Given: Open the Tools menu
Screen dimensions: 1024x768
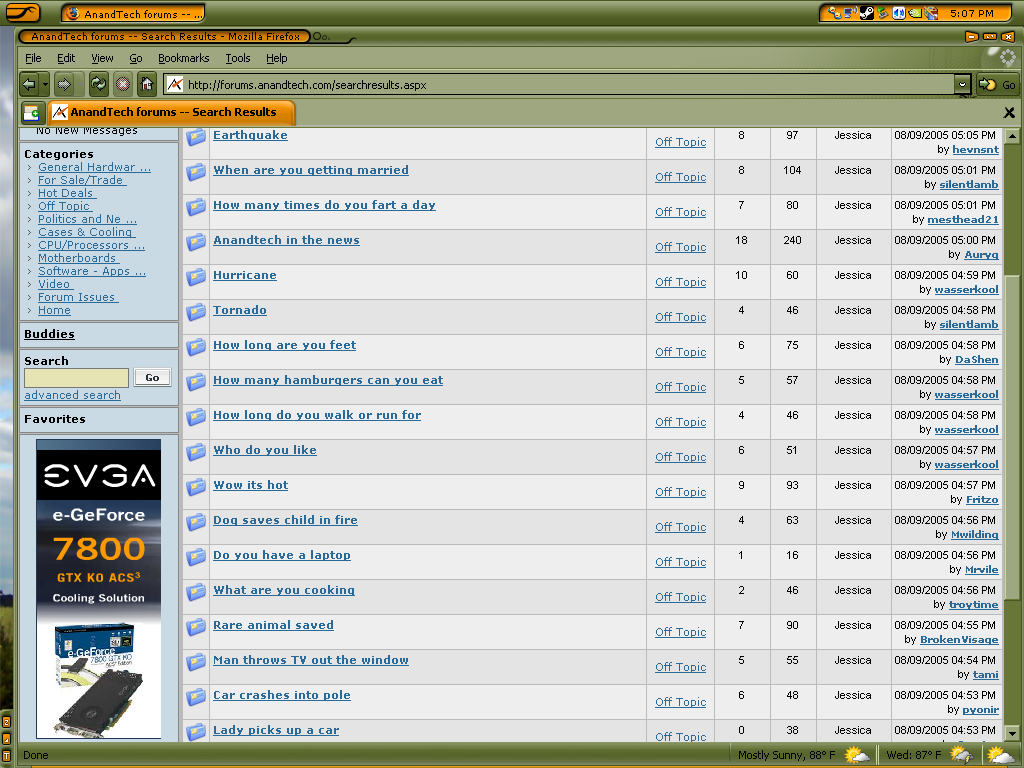Looking at the screenshot, I should (x=238, y=58).
